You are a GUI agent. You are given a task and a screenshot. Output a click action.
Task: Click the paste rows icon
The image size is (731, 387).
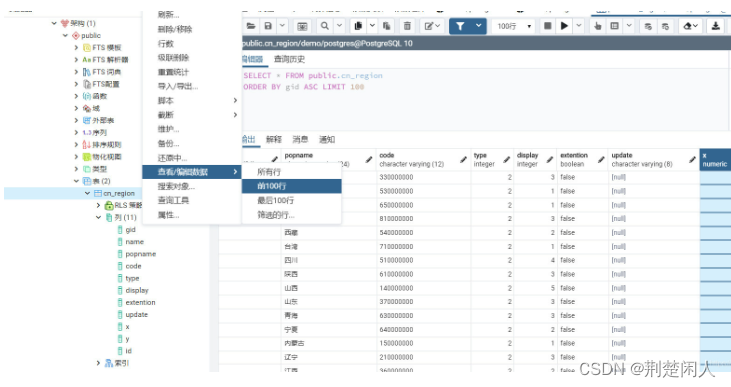pos(386,26)
